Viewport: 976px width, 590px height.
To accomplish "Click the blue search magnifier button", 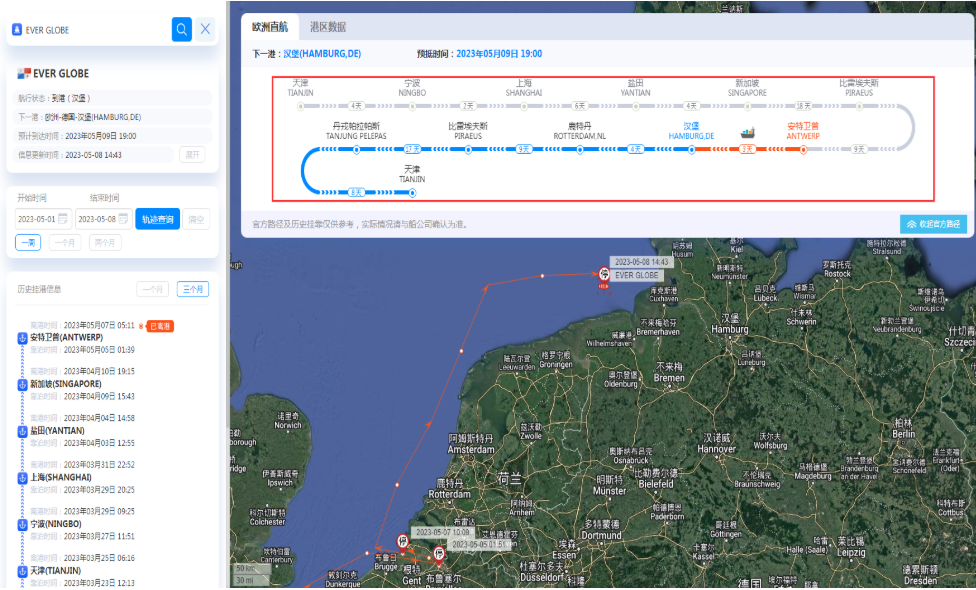I will [181, 29].
